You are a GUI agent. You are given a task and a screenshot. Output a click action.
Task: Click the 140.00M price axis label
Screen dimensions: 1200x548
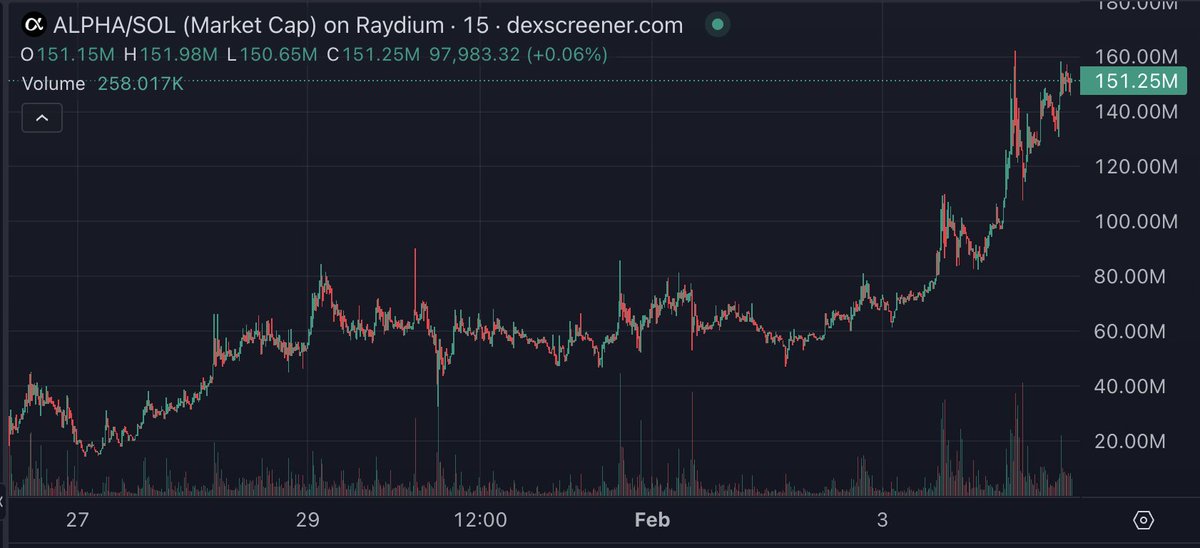[1136, 112]
